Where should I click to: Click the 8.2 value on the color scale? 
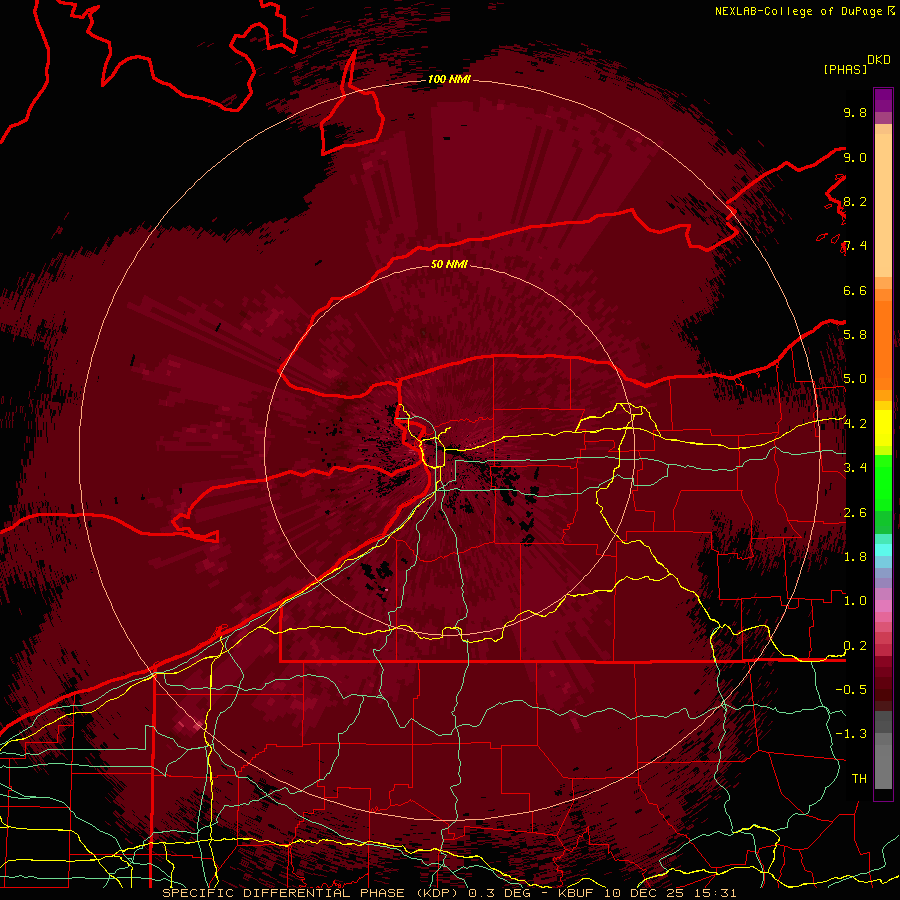coord(855,201)
